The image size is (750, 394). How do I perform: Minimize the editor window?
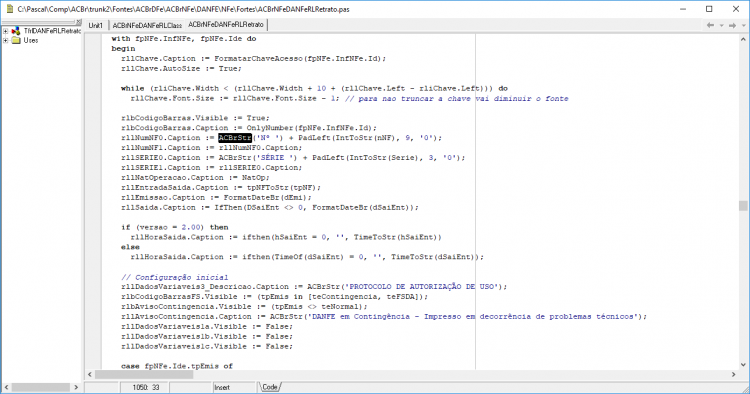tap(683, 9)
